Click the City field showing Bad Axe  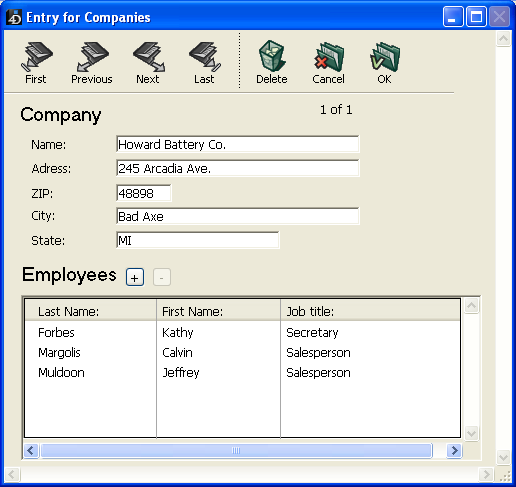pos(238,216)
